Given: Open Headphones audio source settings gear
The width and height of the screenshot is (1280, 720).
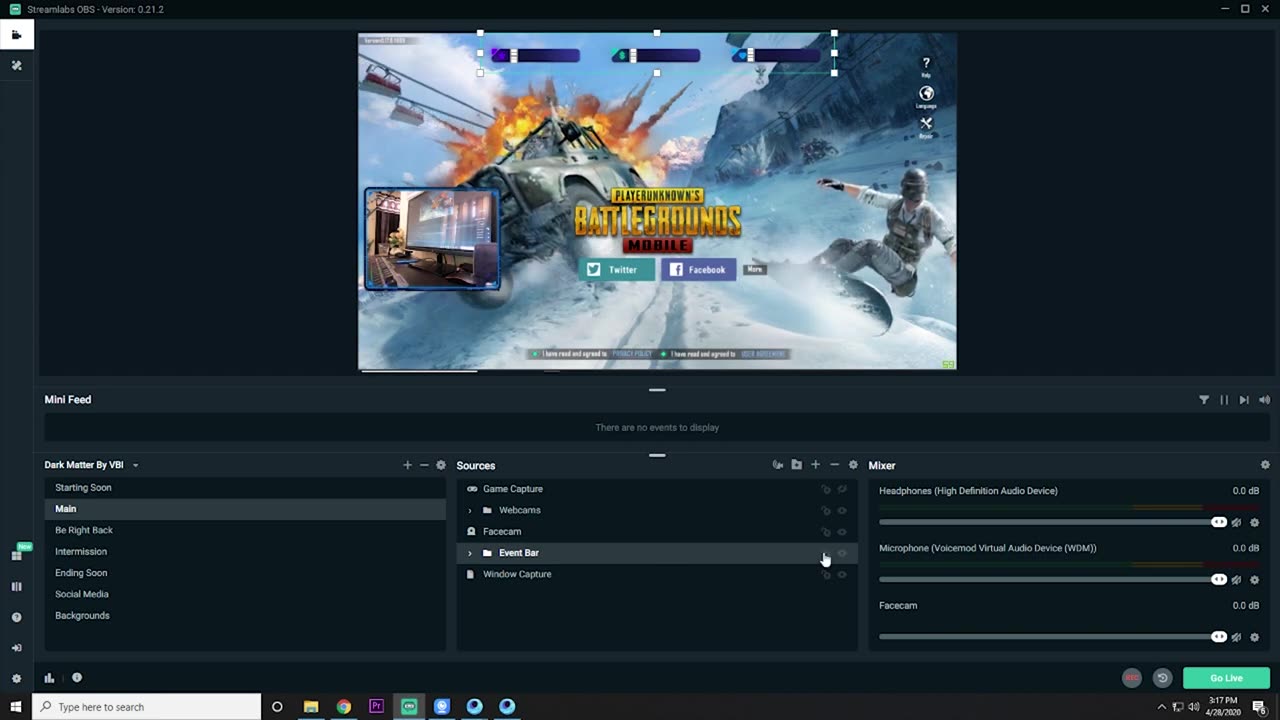Looking at the screenshot, I should coord(1255,522).
